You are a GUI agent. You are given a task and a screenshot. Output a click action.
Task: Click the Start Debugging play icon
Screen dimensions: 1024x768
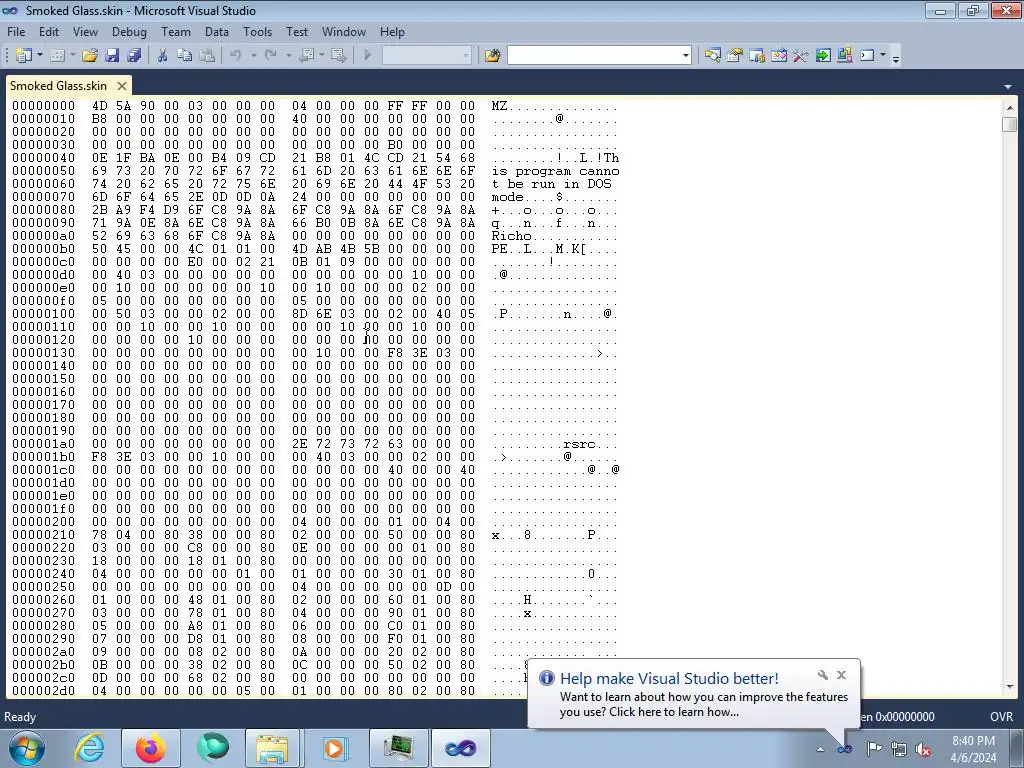[368, 56]
